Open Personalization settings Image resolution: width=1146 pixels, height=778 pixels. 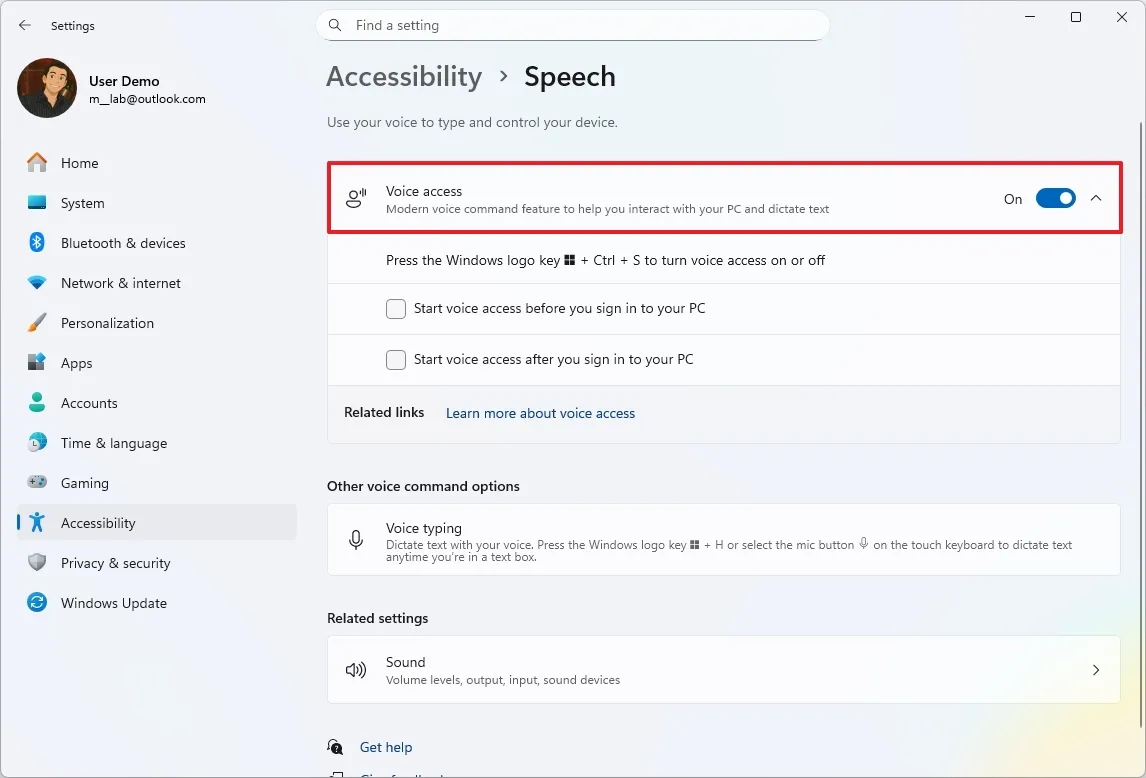point(107,323)
